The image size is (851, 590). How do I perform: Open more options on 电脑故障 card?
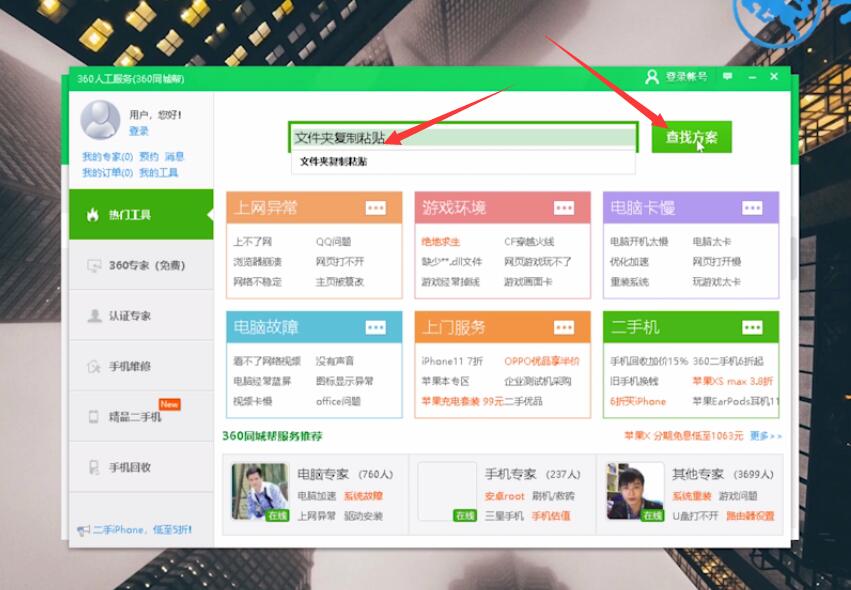coord(376,327)
